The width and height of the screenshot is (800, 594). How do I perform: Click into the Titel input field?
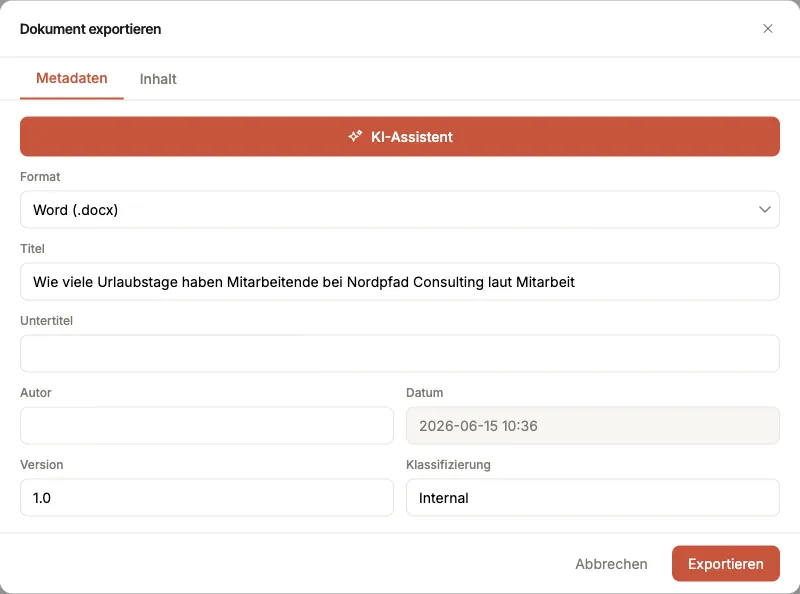[x=400, y=282]
